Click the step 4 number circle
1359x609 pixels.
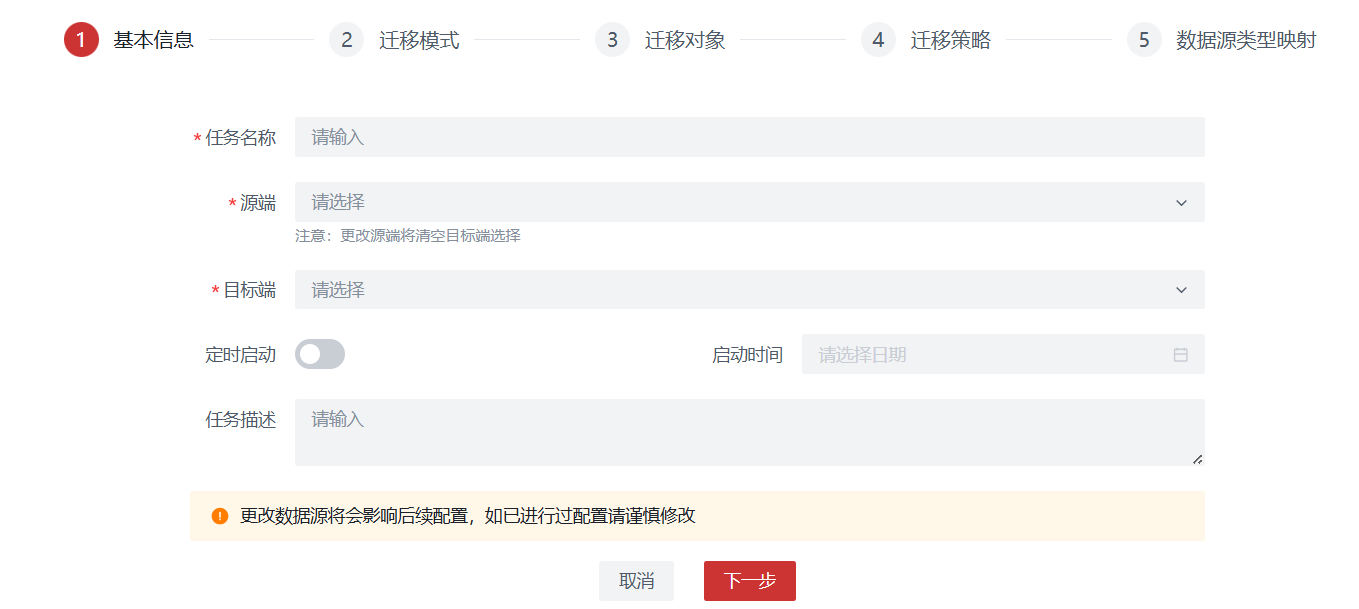point(878,40)
